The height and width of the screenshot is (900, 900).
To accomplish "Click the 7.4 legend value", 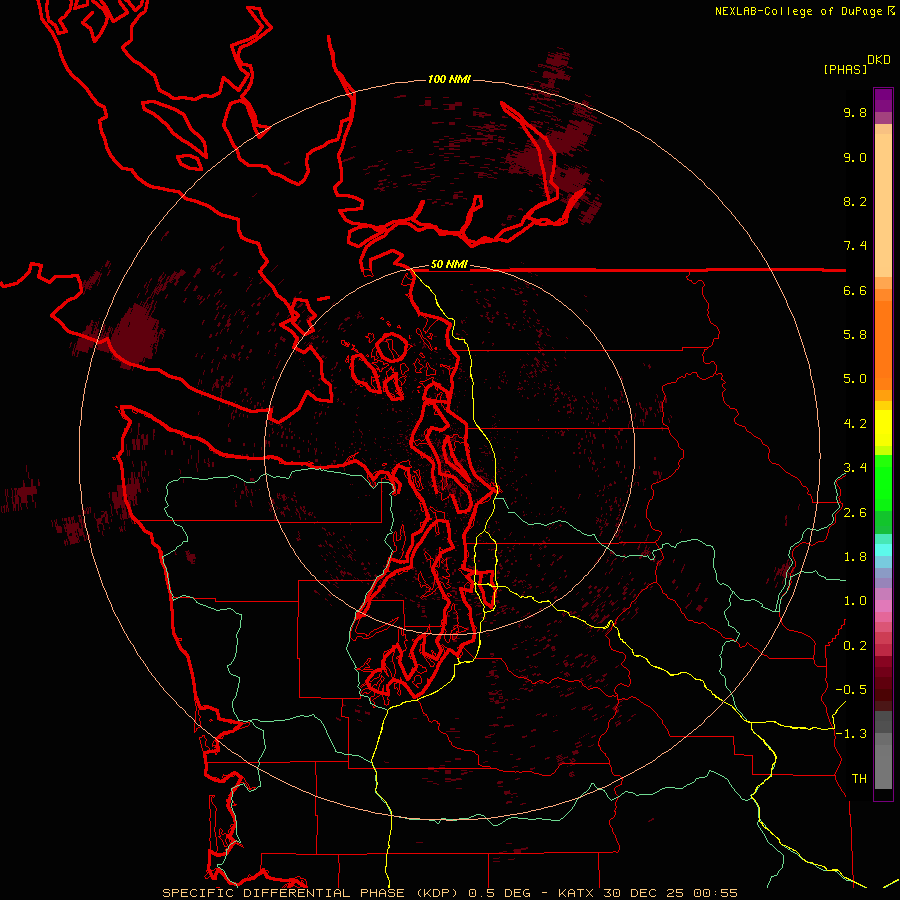I will (855, 246).
